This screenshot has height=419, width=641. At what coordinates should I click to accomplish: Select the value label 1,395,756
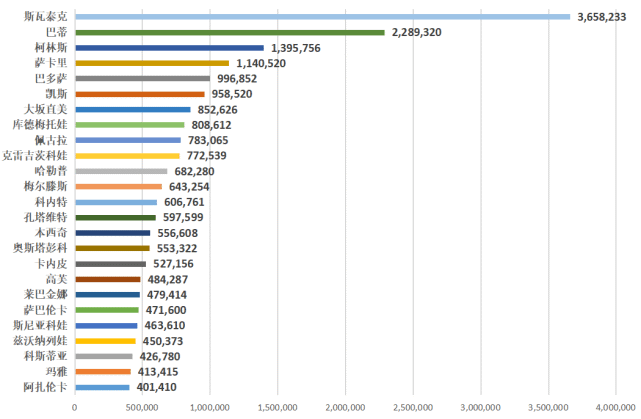click(x=296, y=48)
